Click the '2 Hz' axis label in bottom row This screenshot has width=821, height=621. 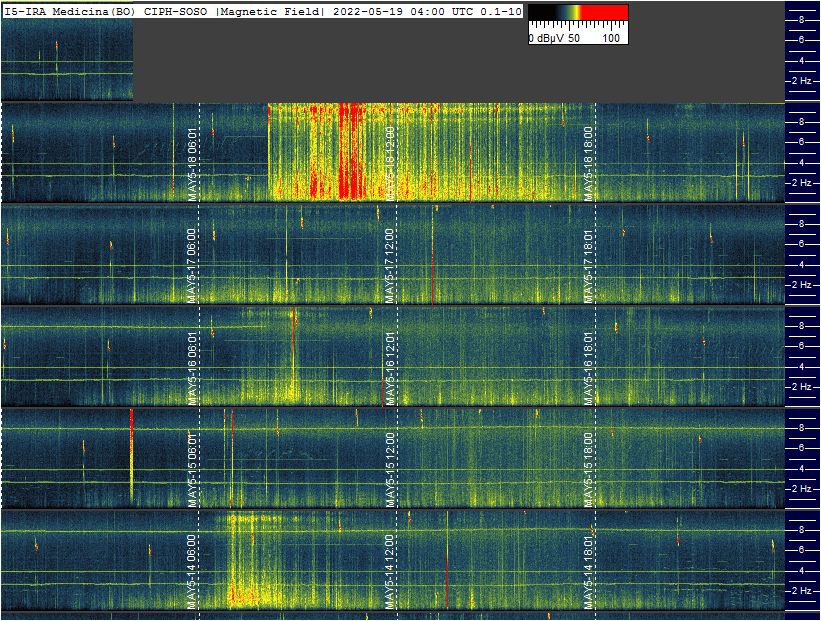pos(802,591)
